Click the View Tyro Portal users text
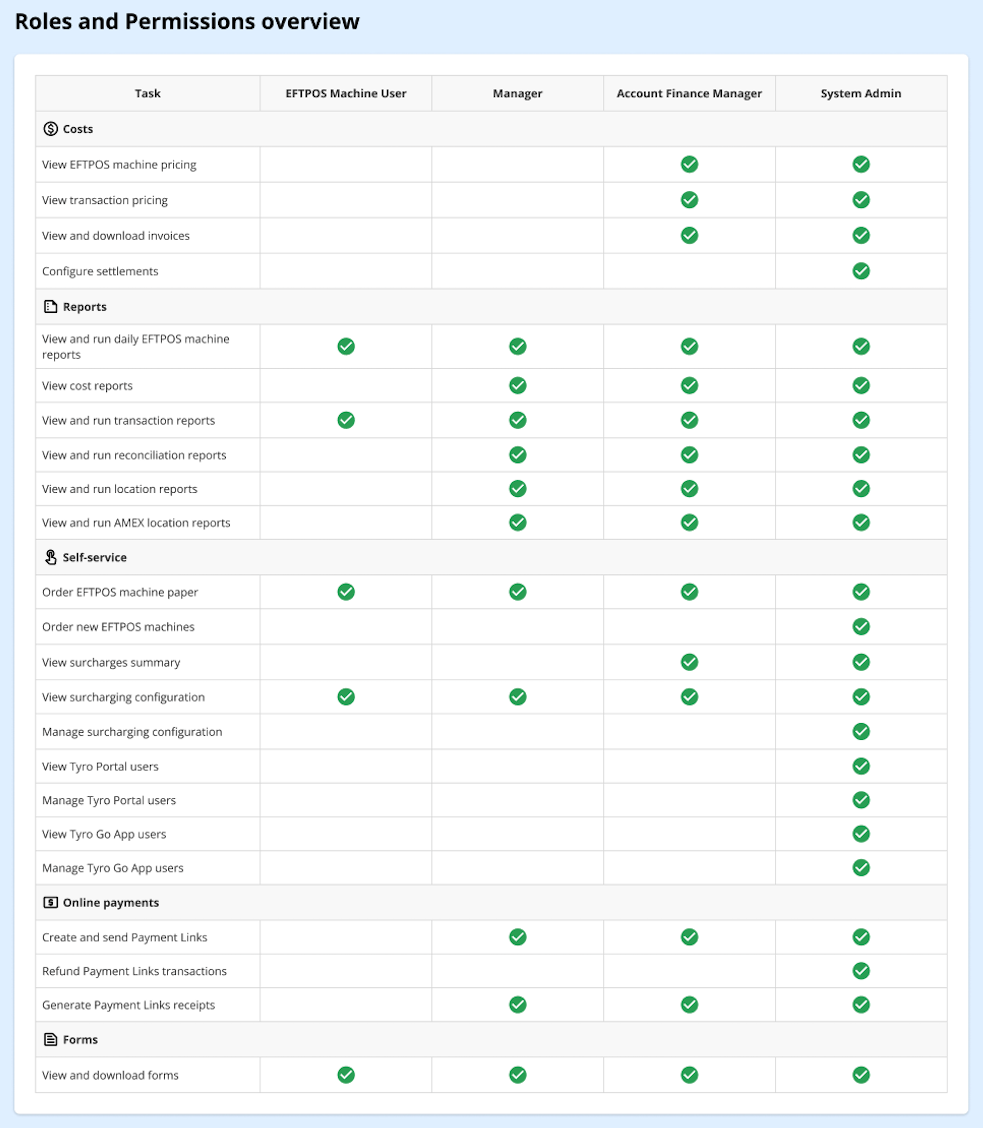Viewport: 983px width, 1128px height. [100, 766]
